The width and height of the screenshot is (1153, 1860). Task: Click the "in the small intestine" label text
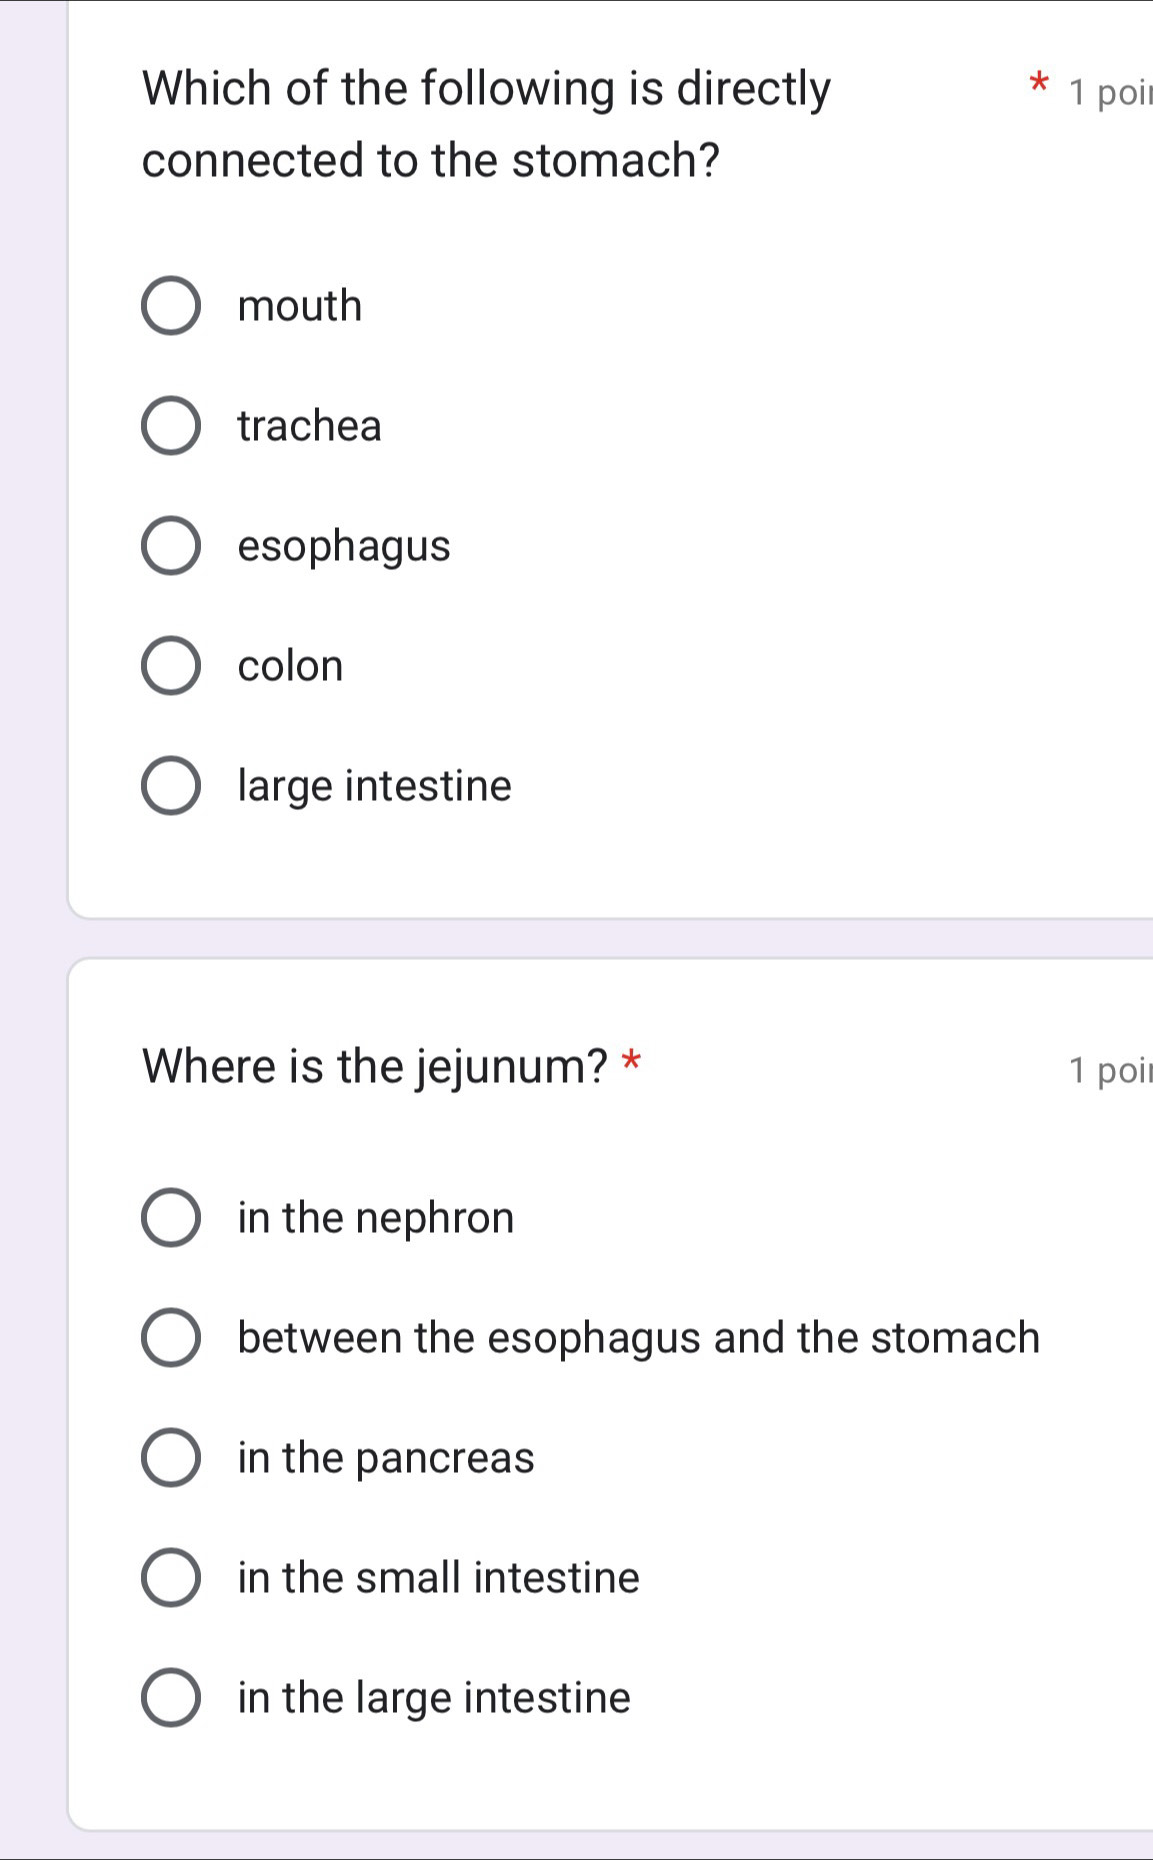tap(438, 1578)
